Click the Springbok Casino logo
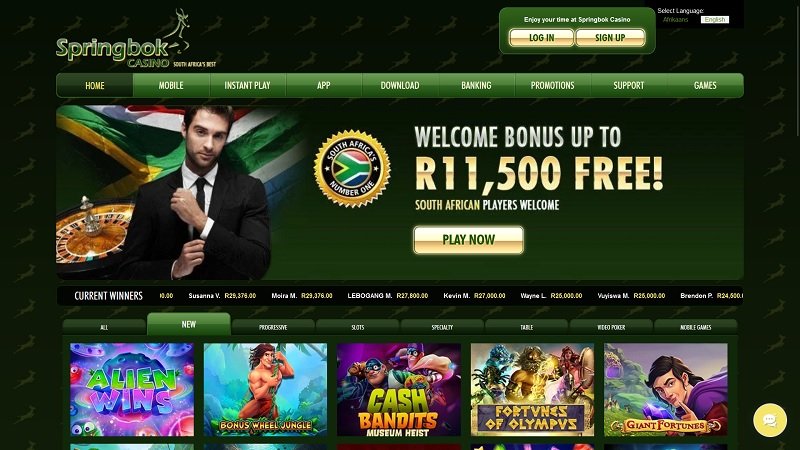Screen dimensions: 800x450 [136, 39]
